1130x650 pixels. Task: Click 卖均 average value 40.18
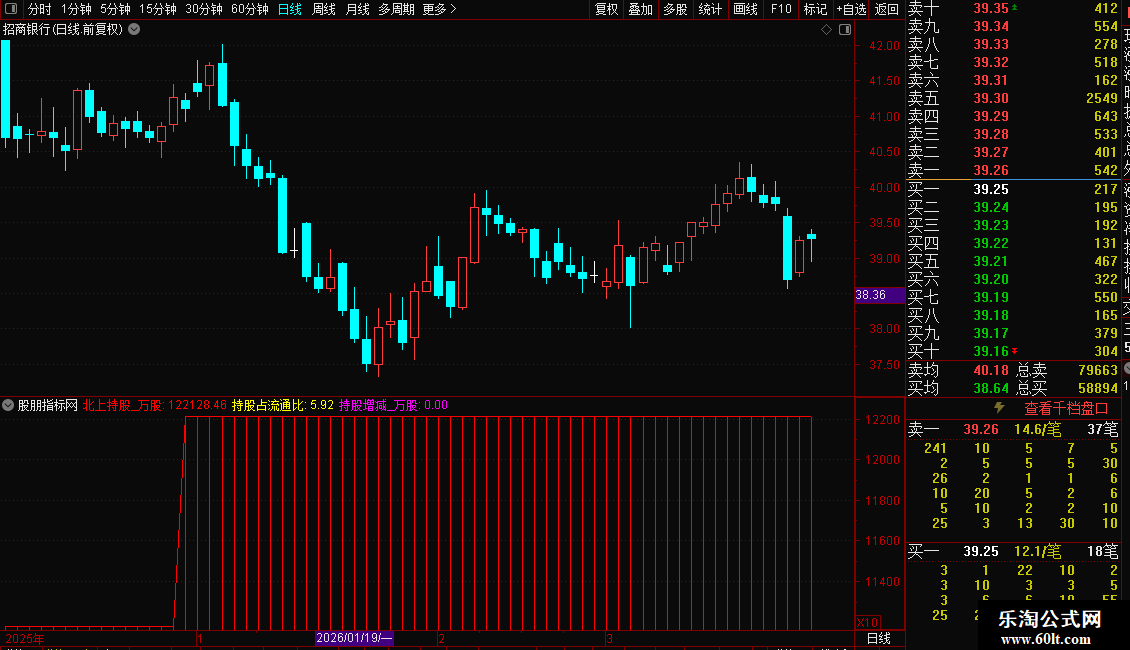tap(991, 370)
